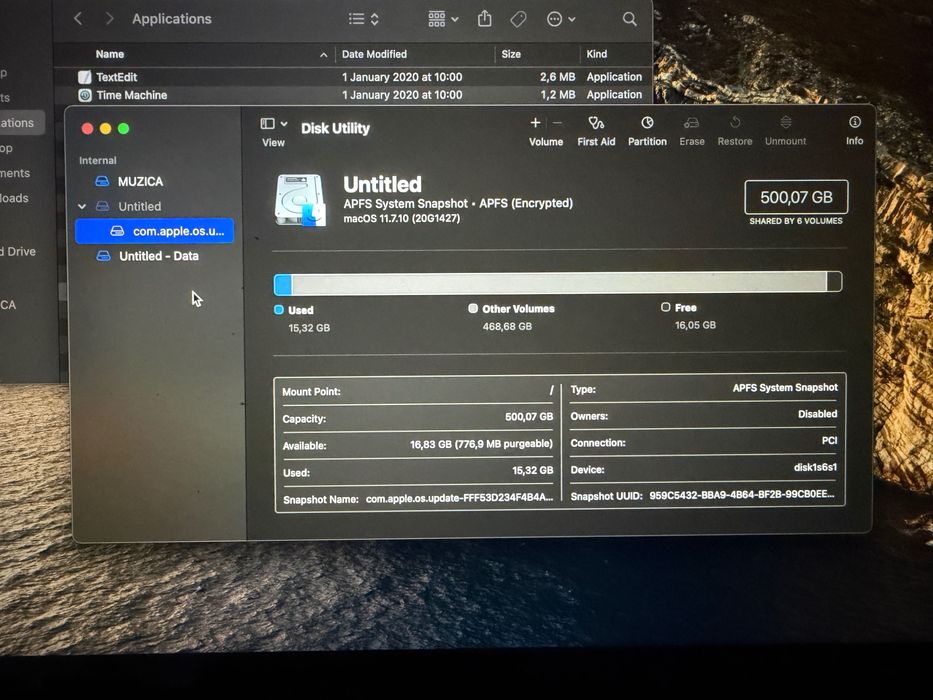Click the Unmount toolbar icon
This screenshot has width=933, height=700.
[785, 122]
